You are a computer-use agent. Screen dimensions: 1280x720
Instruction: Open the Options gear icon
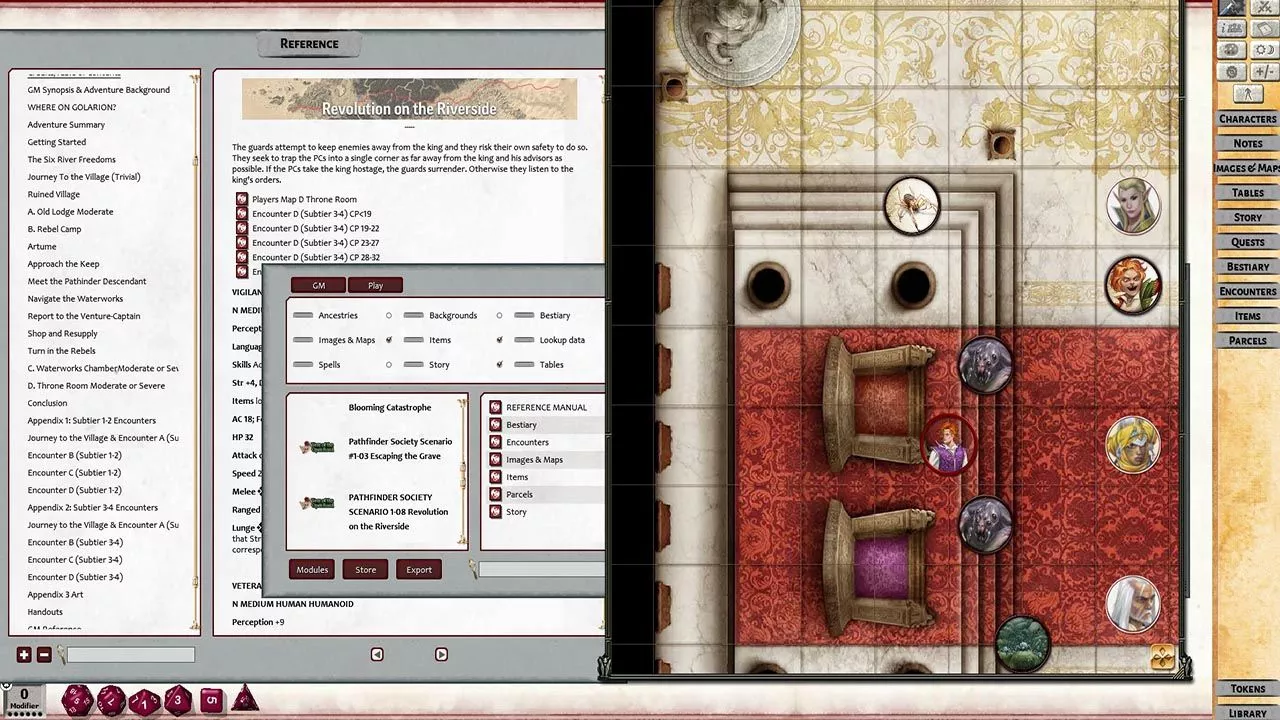1231,72
